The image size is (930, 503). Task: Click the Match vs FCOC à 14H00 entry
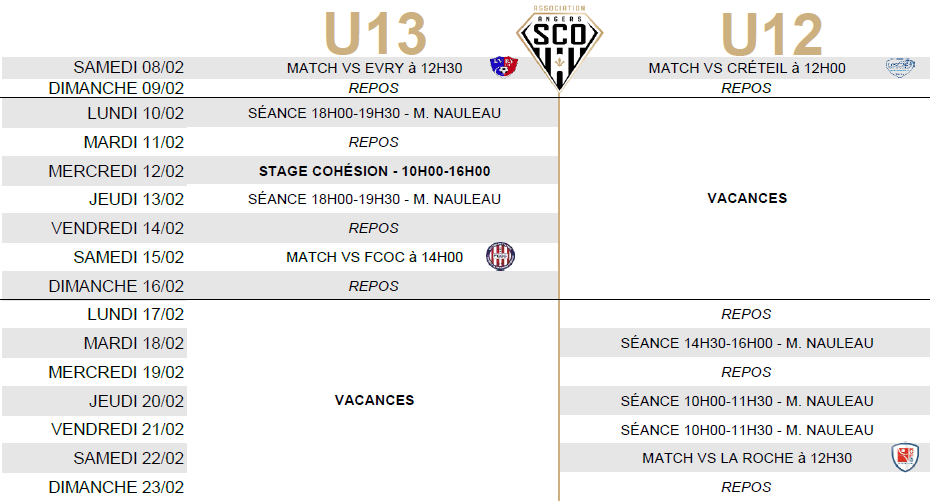374,257
